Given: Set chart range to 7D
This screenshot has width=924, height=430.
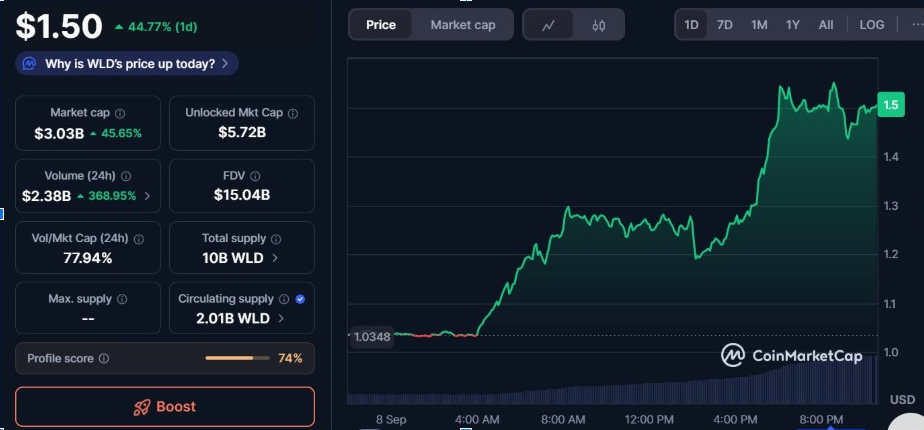Looking at the screenshot, I should (724, 25).
